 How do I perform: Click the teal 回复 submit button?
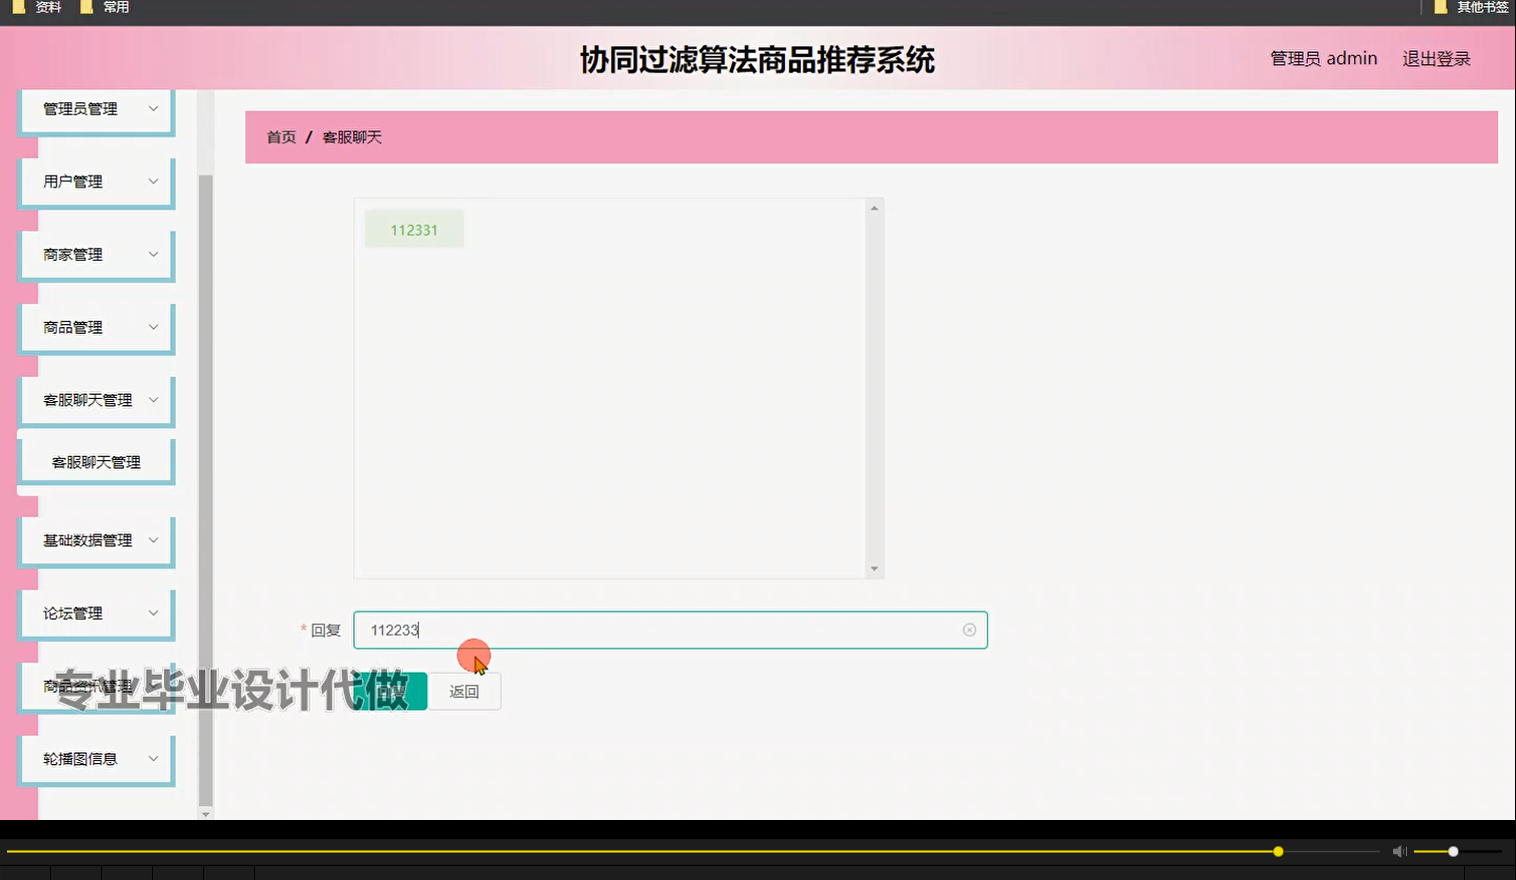[390, 690]
